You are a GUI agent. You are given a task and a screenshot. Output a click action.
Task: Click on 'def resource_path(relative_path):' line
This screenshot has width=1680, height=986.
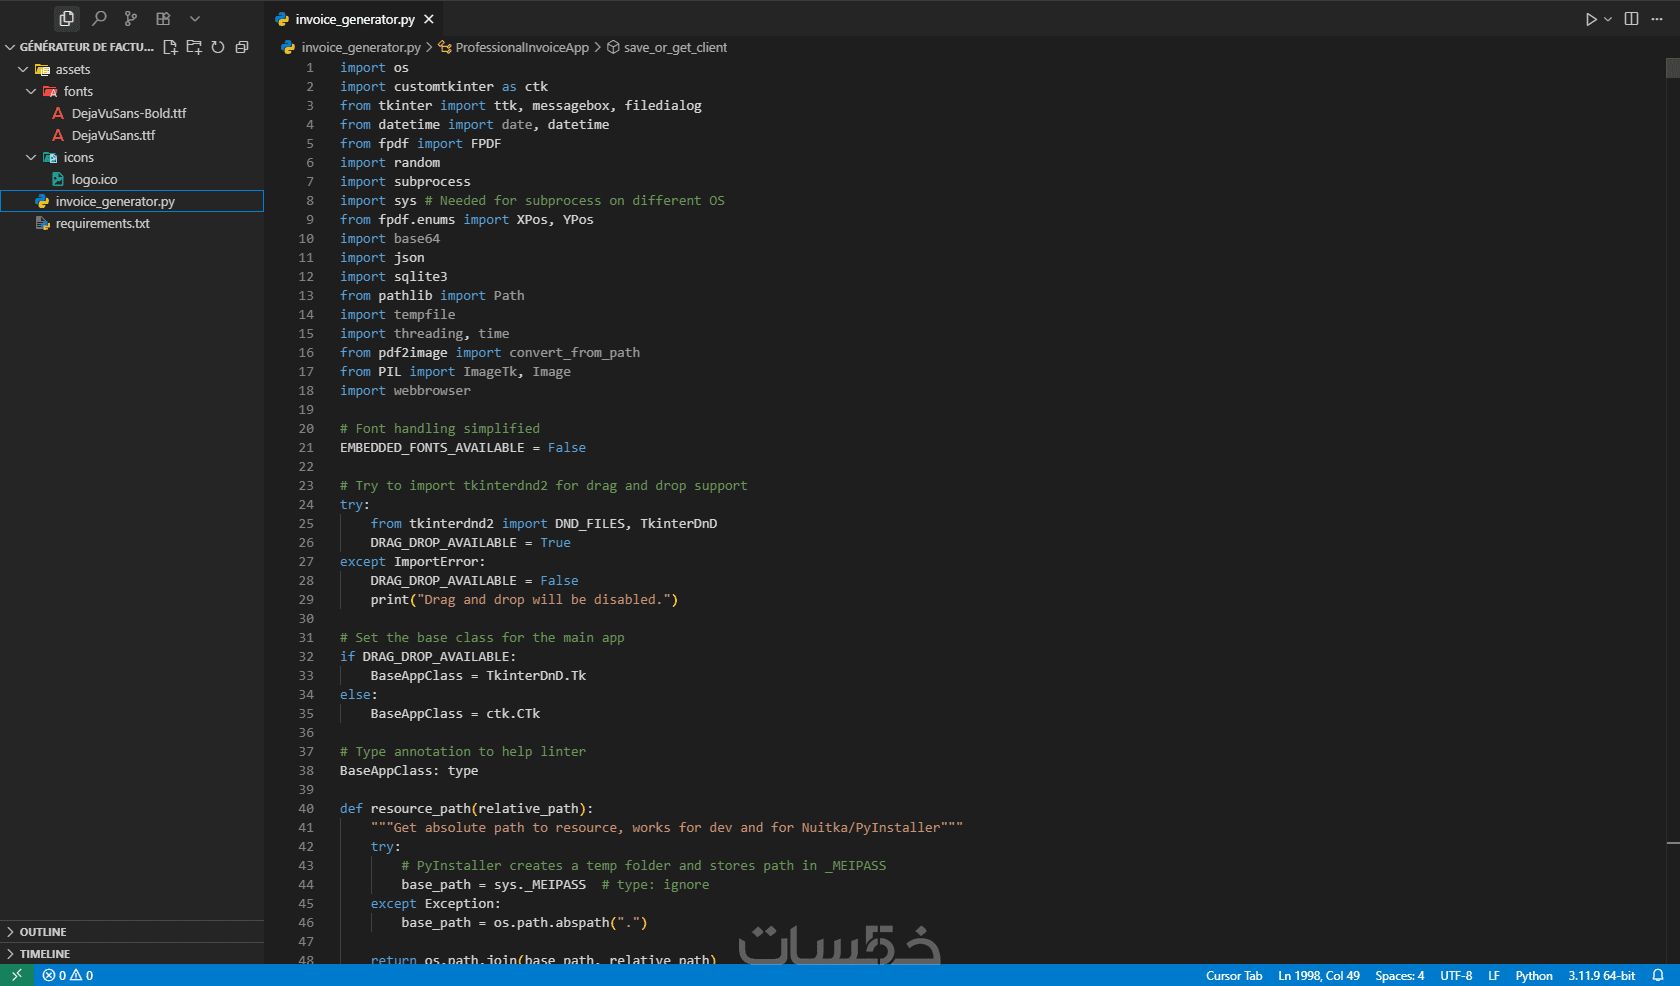(466, 809)
